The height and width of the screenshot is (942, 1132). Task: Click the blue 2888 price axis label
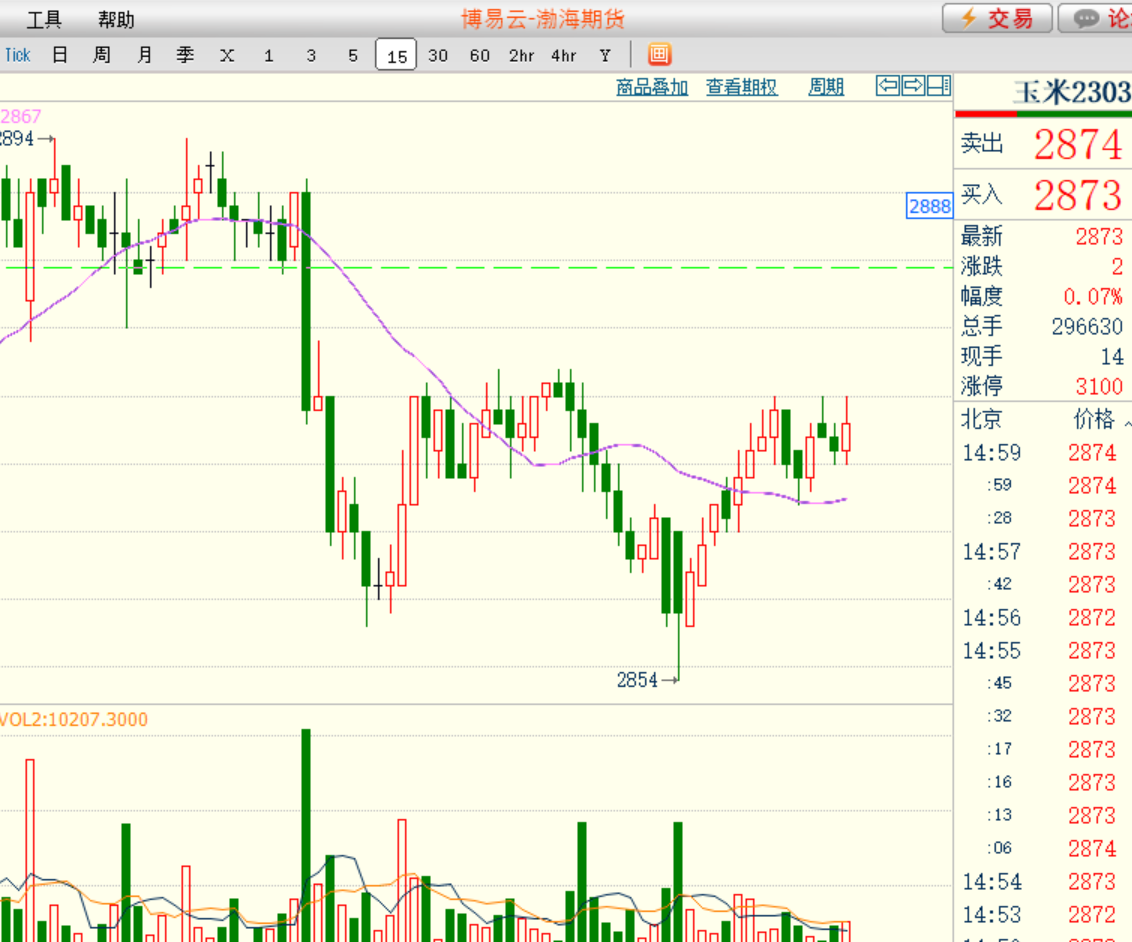[930, 206]
